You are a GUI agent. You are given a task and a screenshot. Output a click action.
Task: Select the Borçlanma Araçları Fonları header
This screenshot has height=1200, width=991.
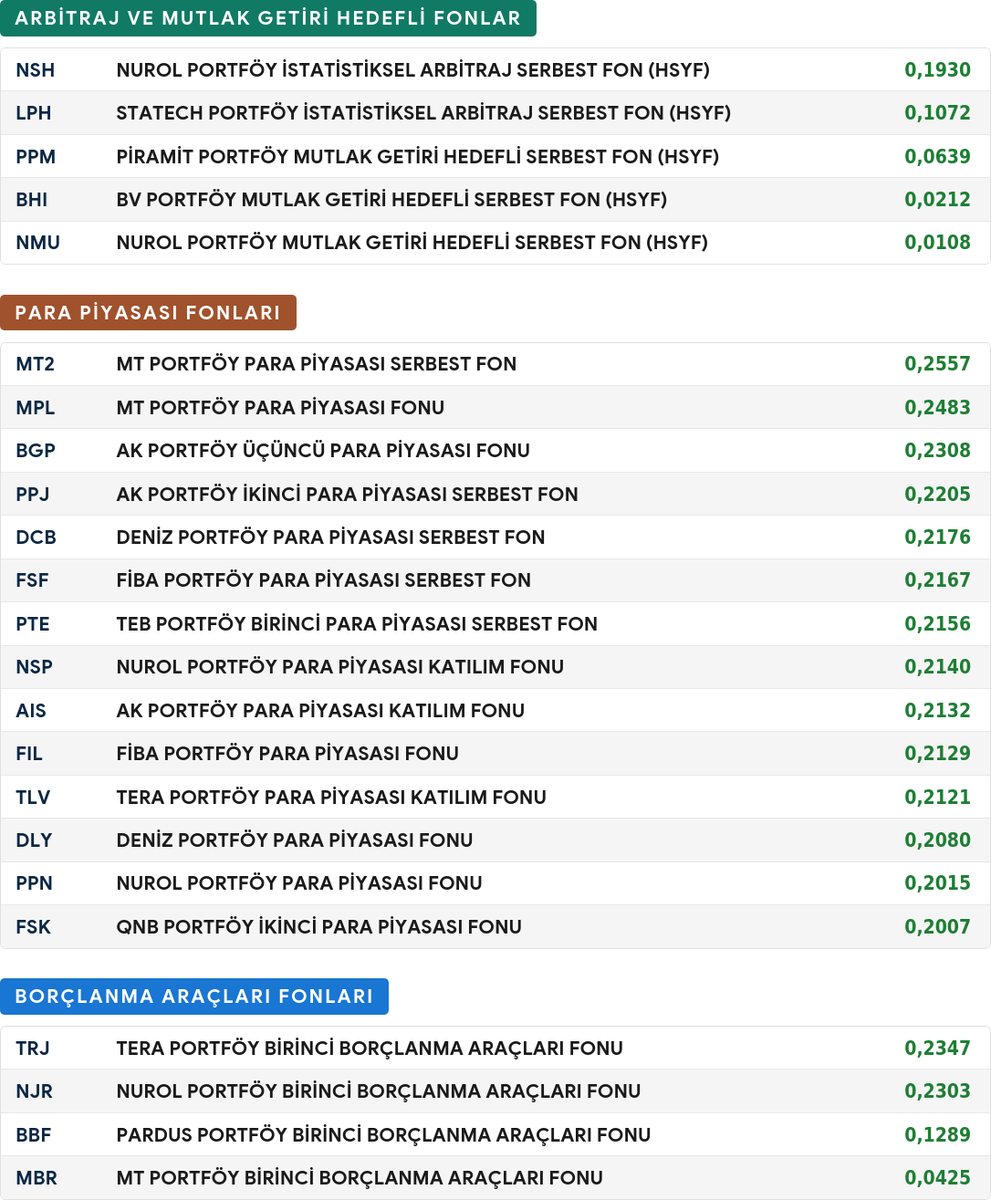coord(194,996)
